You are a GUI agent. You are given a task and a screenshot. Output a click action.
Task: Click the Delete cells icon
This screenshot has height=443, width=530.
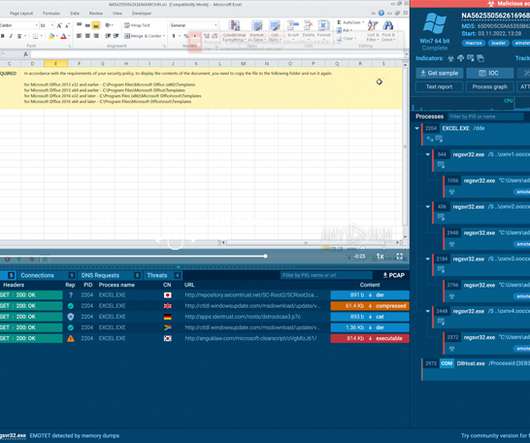[x=308, y=26]
